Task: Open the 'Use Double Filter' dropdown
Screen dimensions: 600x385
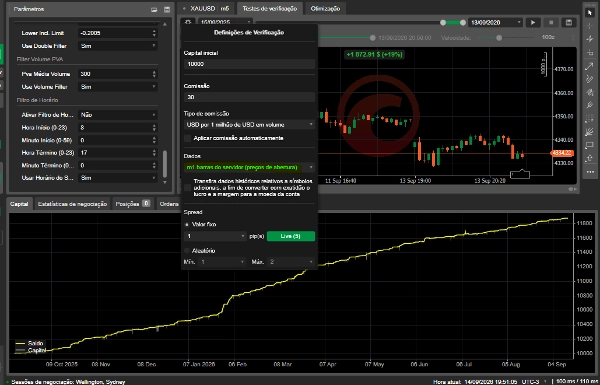Action: click(118, 46)
